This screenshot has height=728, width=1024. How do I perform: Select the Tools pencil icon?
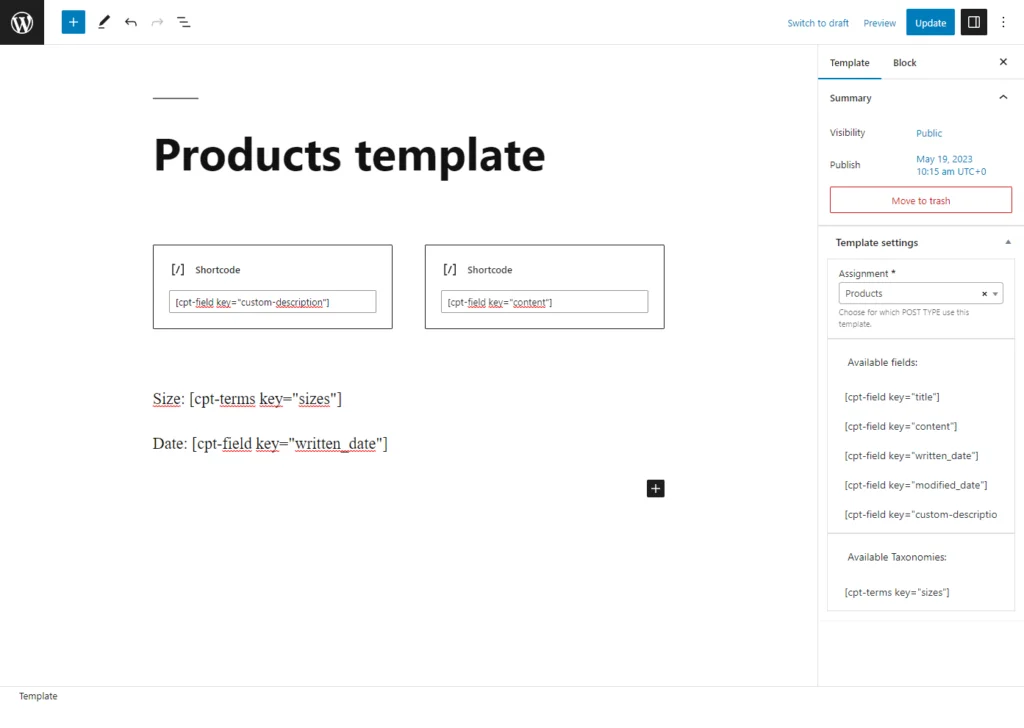[104, 21]
